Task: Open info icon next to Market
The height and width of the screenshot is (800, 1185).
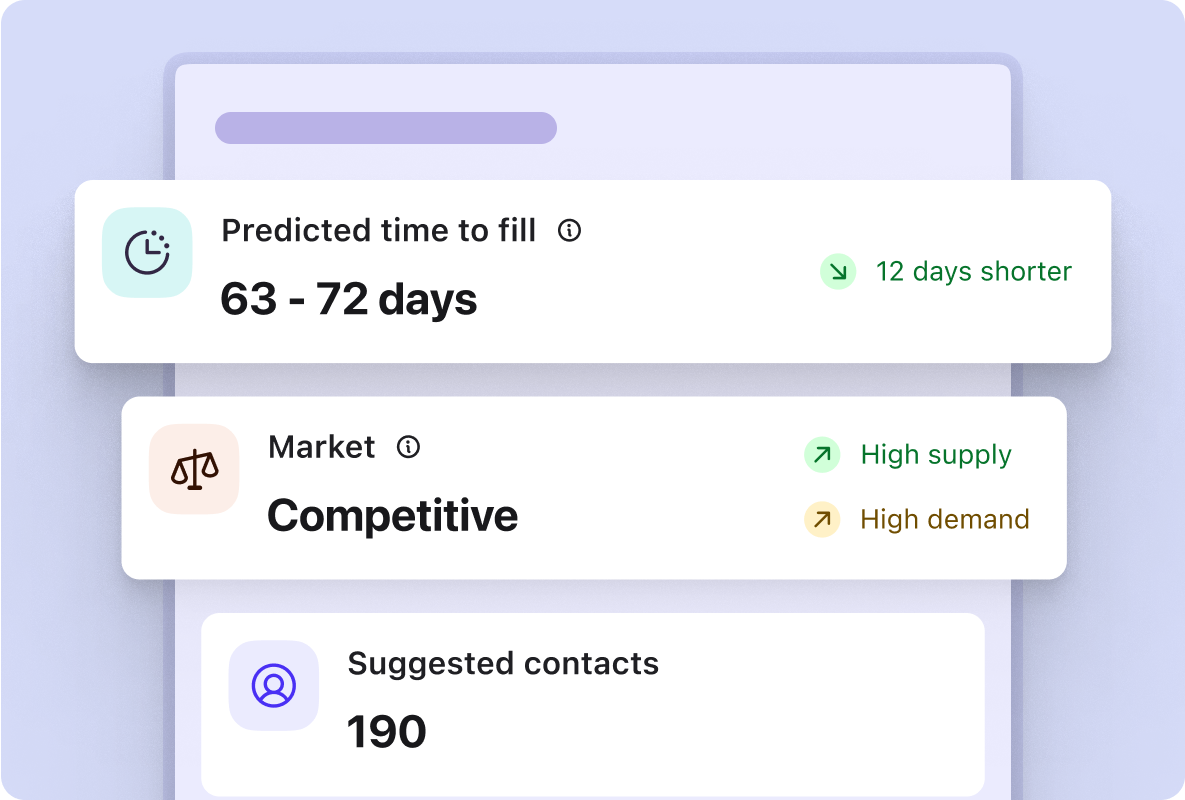Action: pyautogui.click(x=408, y=447)
